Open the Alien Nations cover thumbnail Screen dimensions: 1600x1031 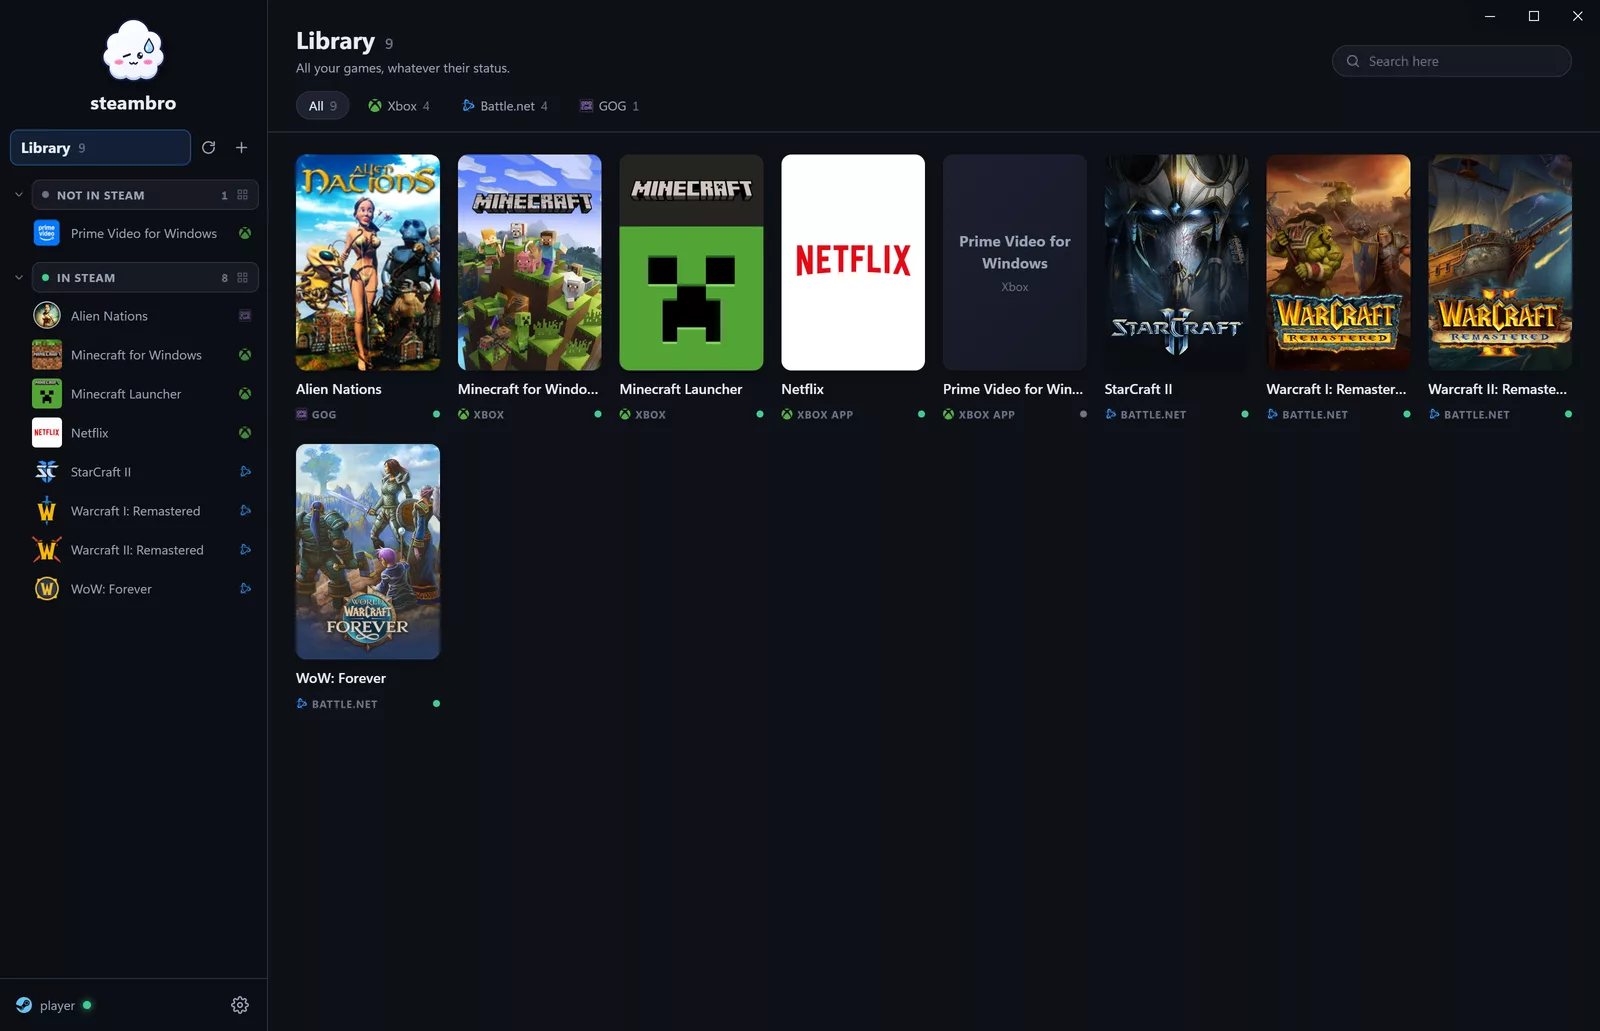(368, 262)
